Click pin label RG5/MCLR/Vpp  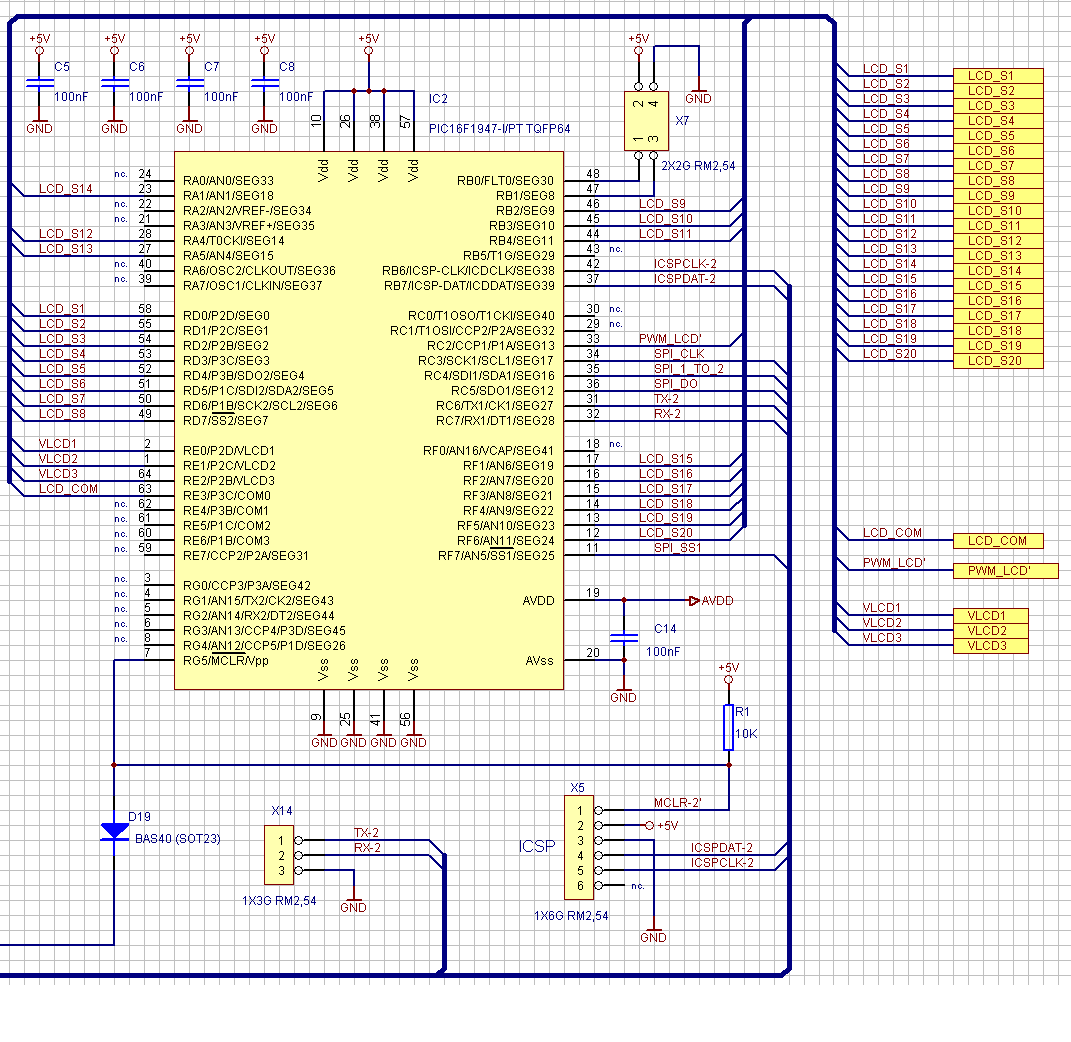tap(225, 661)
